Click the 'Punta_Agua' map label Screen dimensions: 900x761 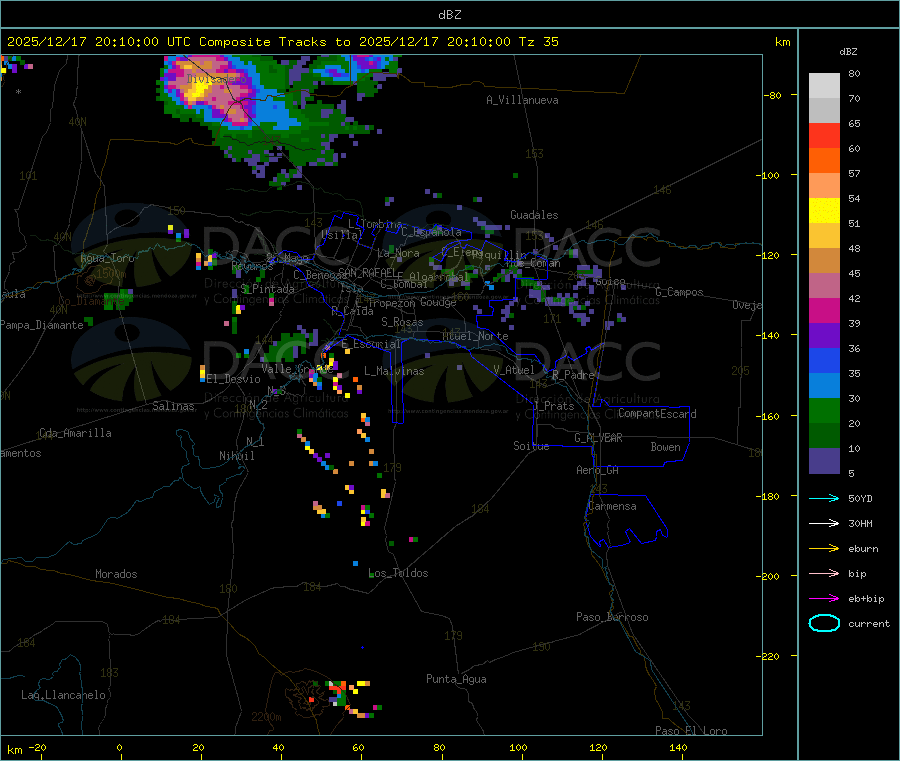(456, 679)
